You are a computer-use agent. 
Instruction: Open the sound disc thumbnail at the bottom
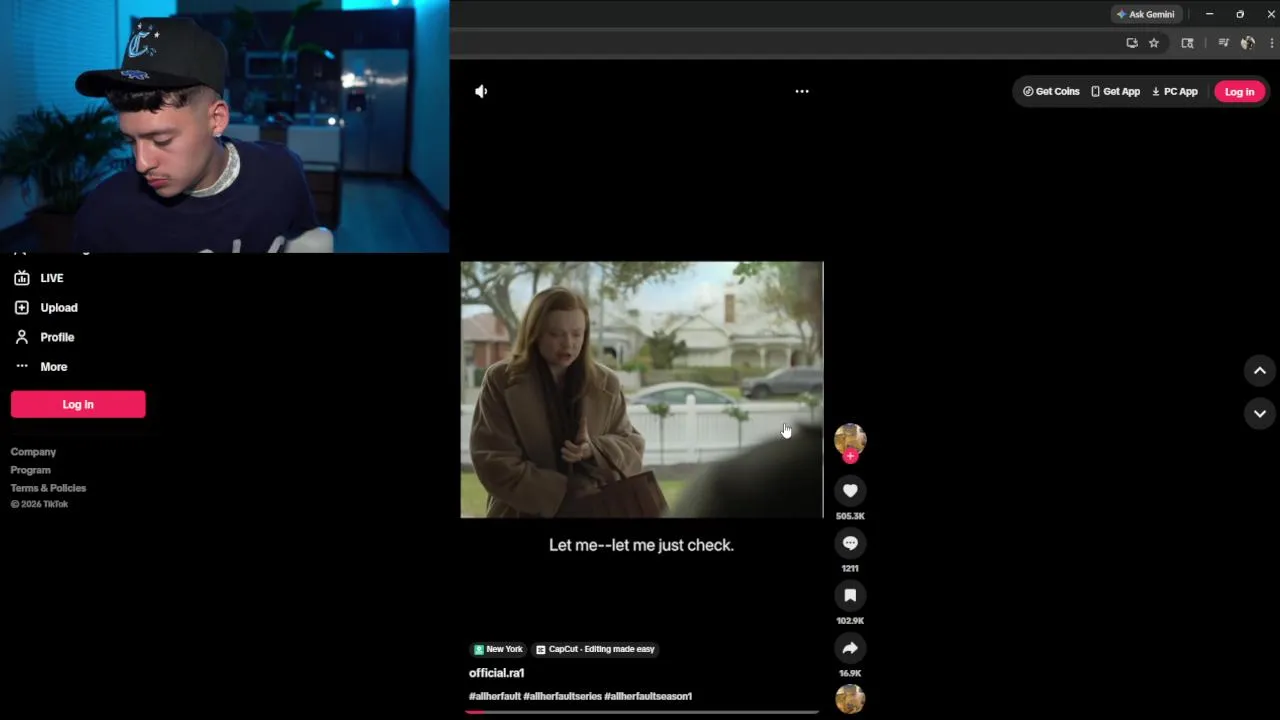coord(850,699)
